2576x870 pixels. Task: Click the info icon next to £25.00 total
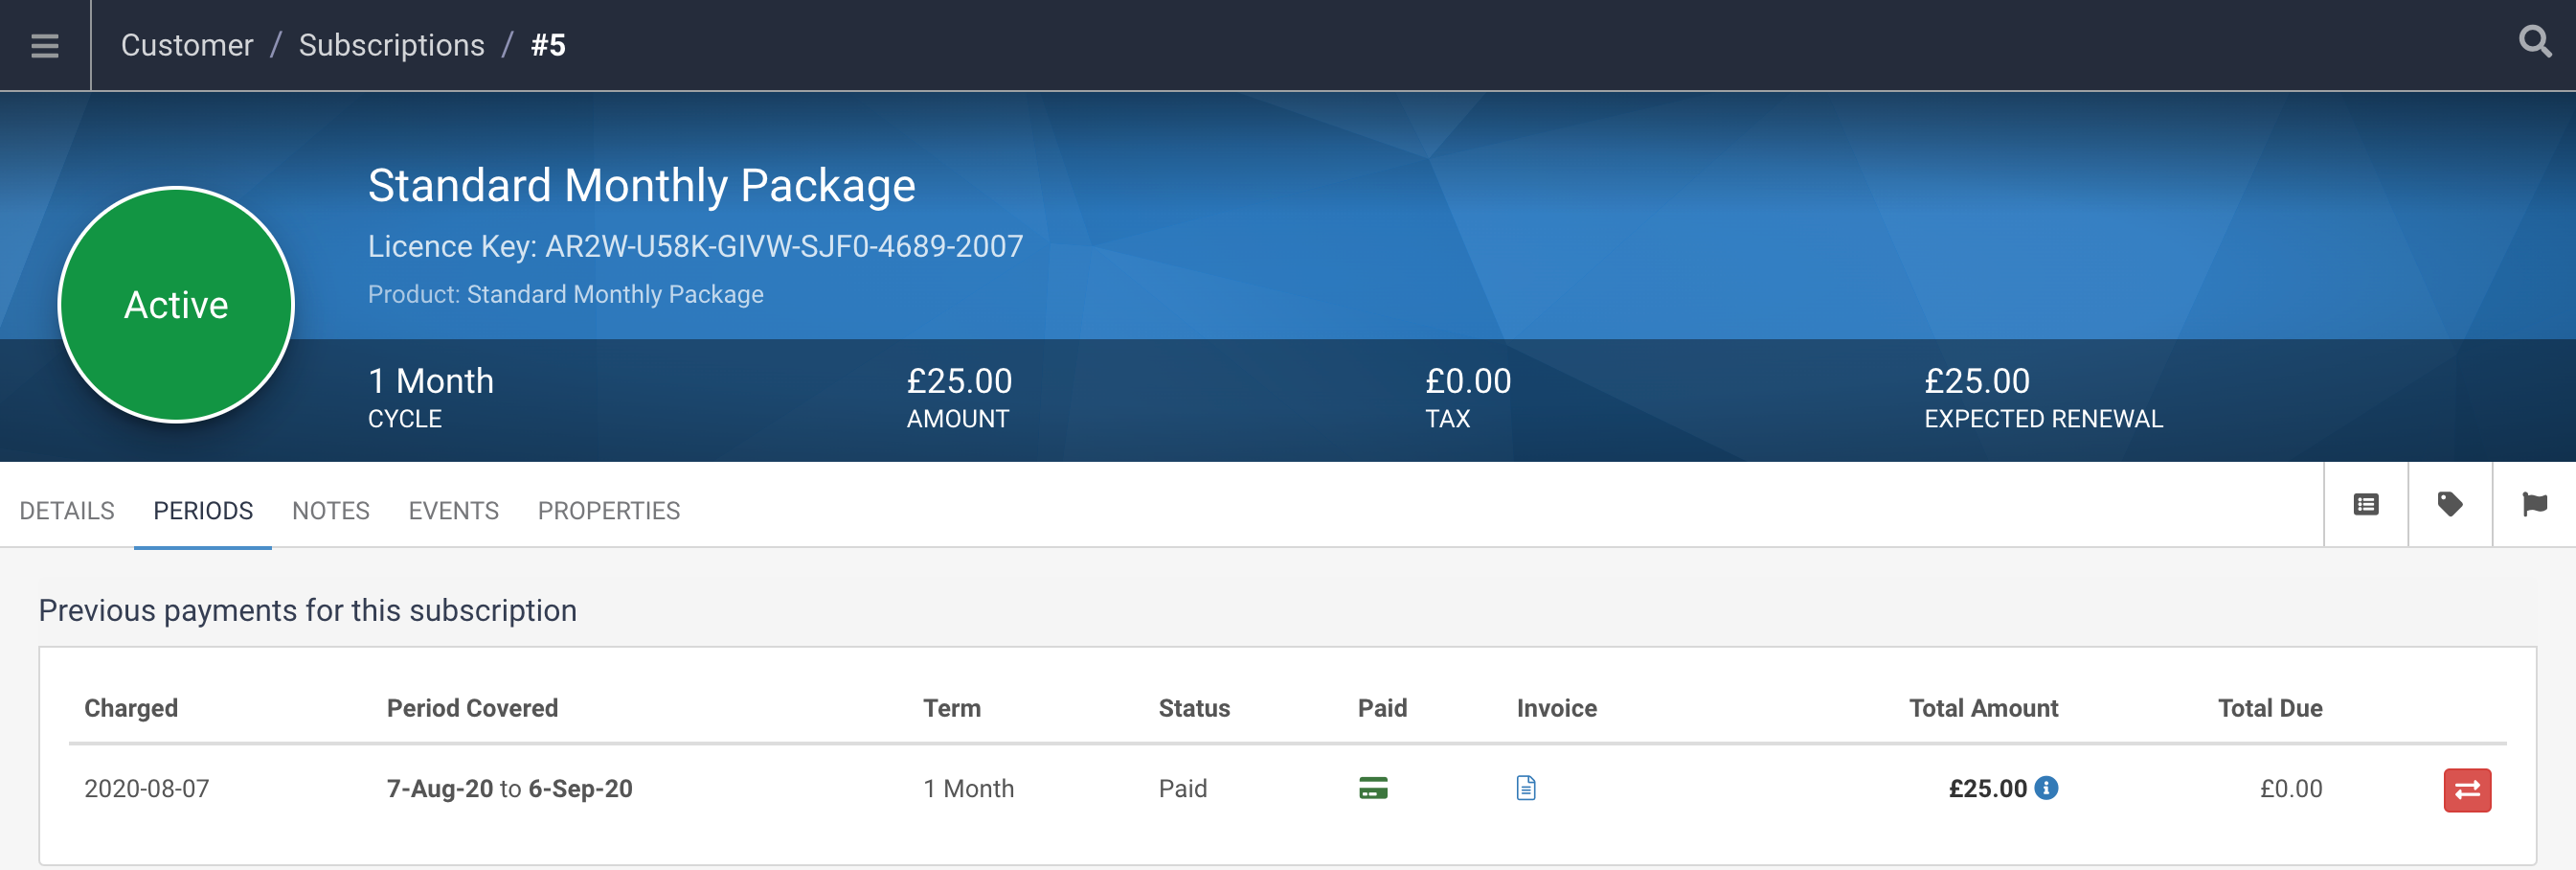coord(2047,788)
